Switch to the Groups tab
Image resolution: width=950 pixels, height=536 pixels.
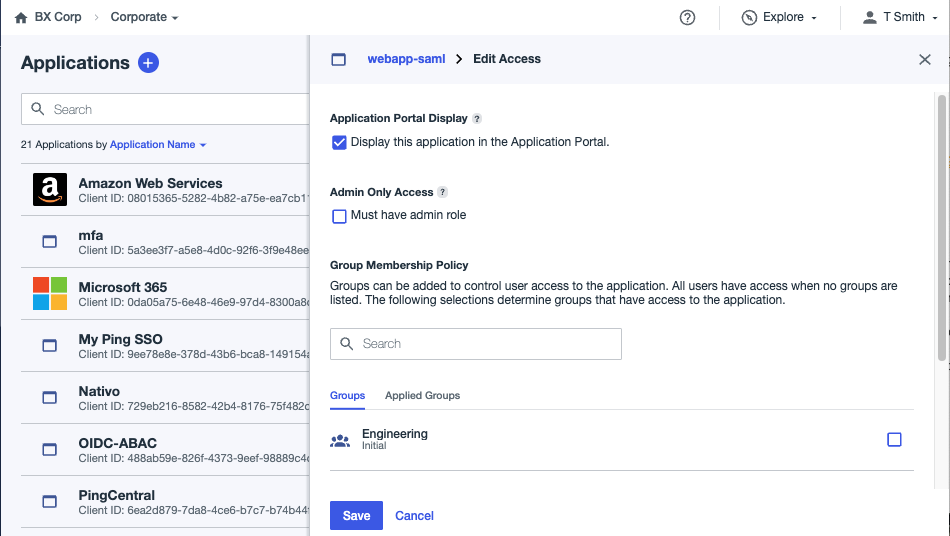[347, 395]
